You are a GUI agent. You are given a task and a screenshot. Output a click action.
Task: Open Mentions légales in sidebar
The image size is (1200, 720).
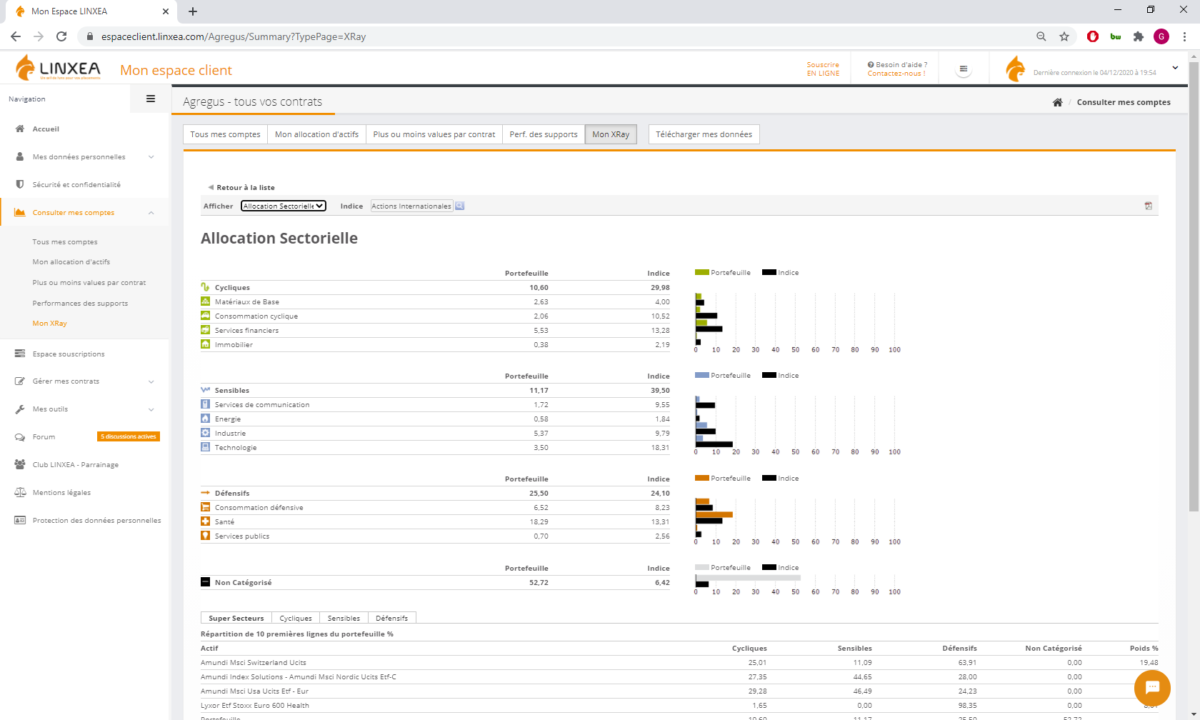click(x=61, y=493)
